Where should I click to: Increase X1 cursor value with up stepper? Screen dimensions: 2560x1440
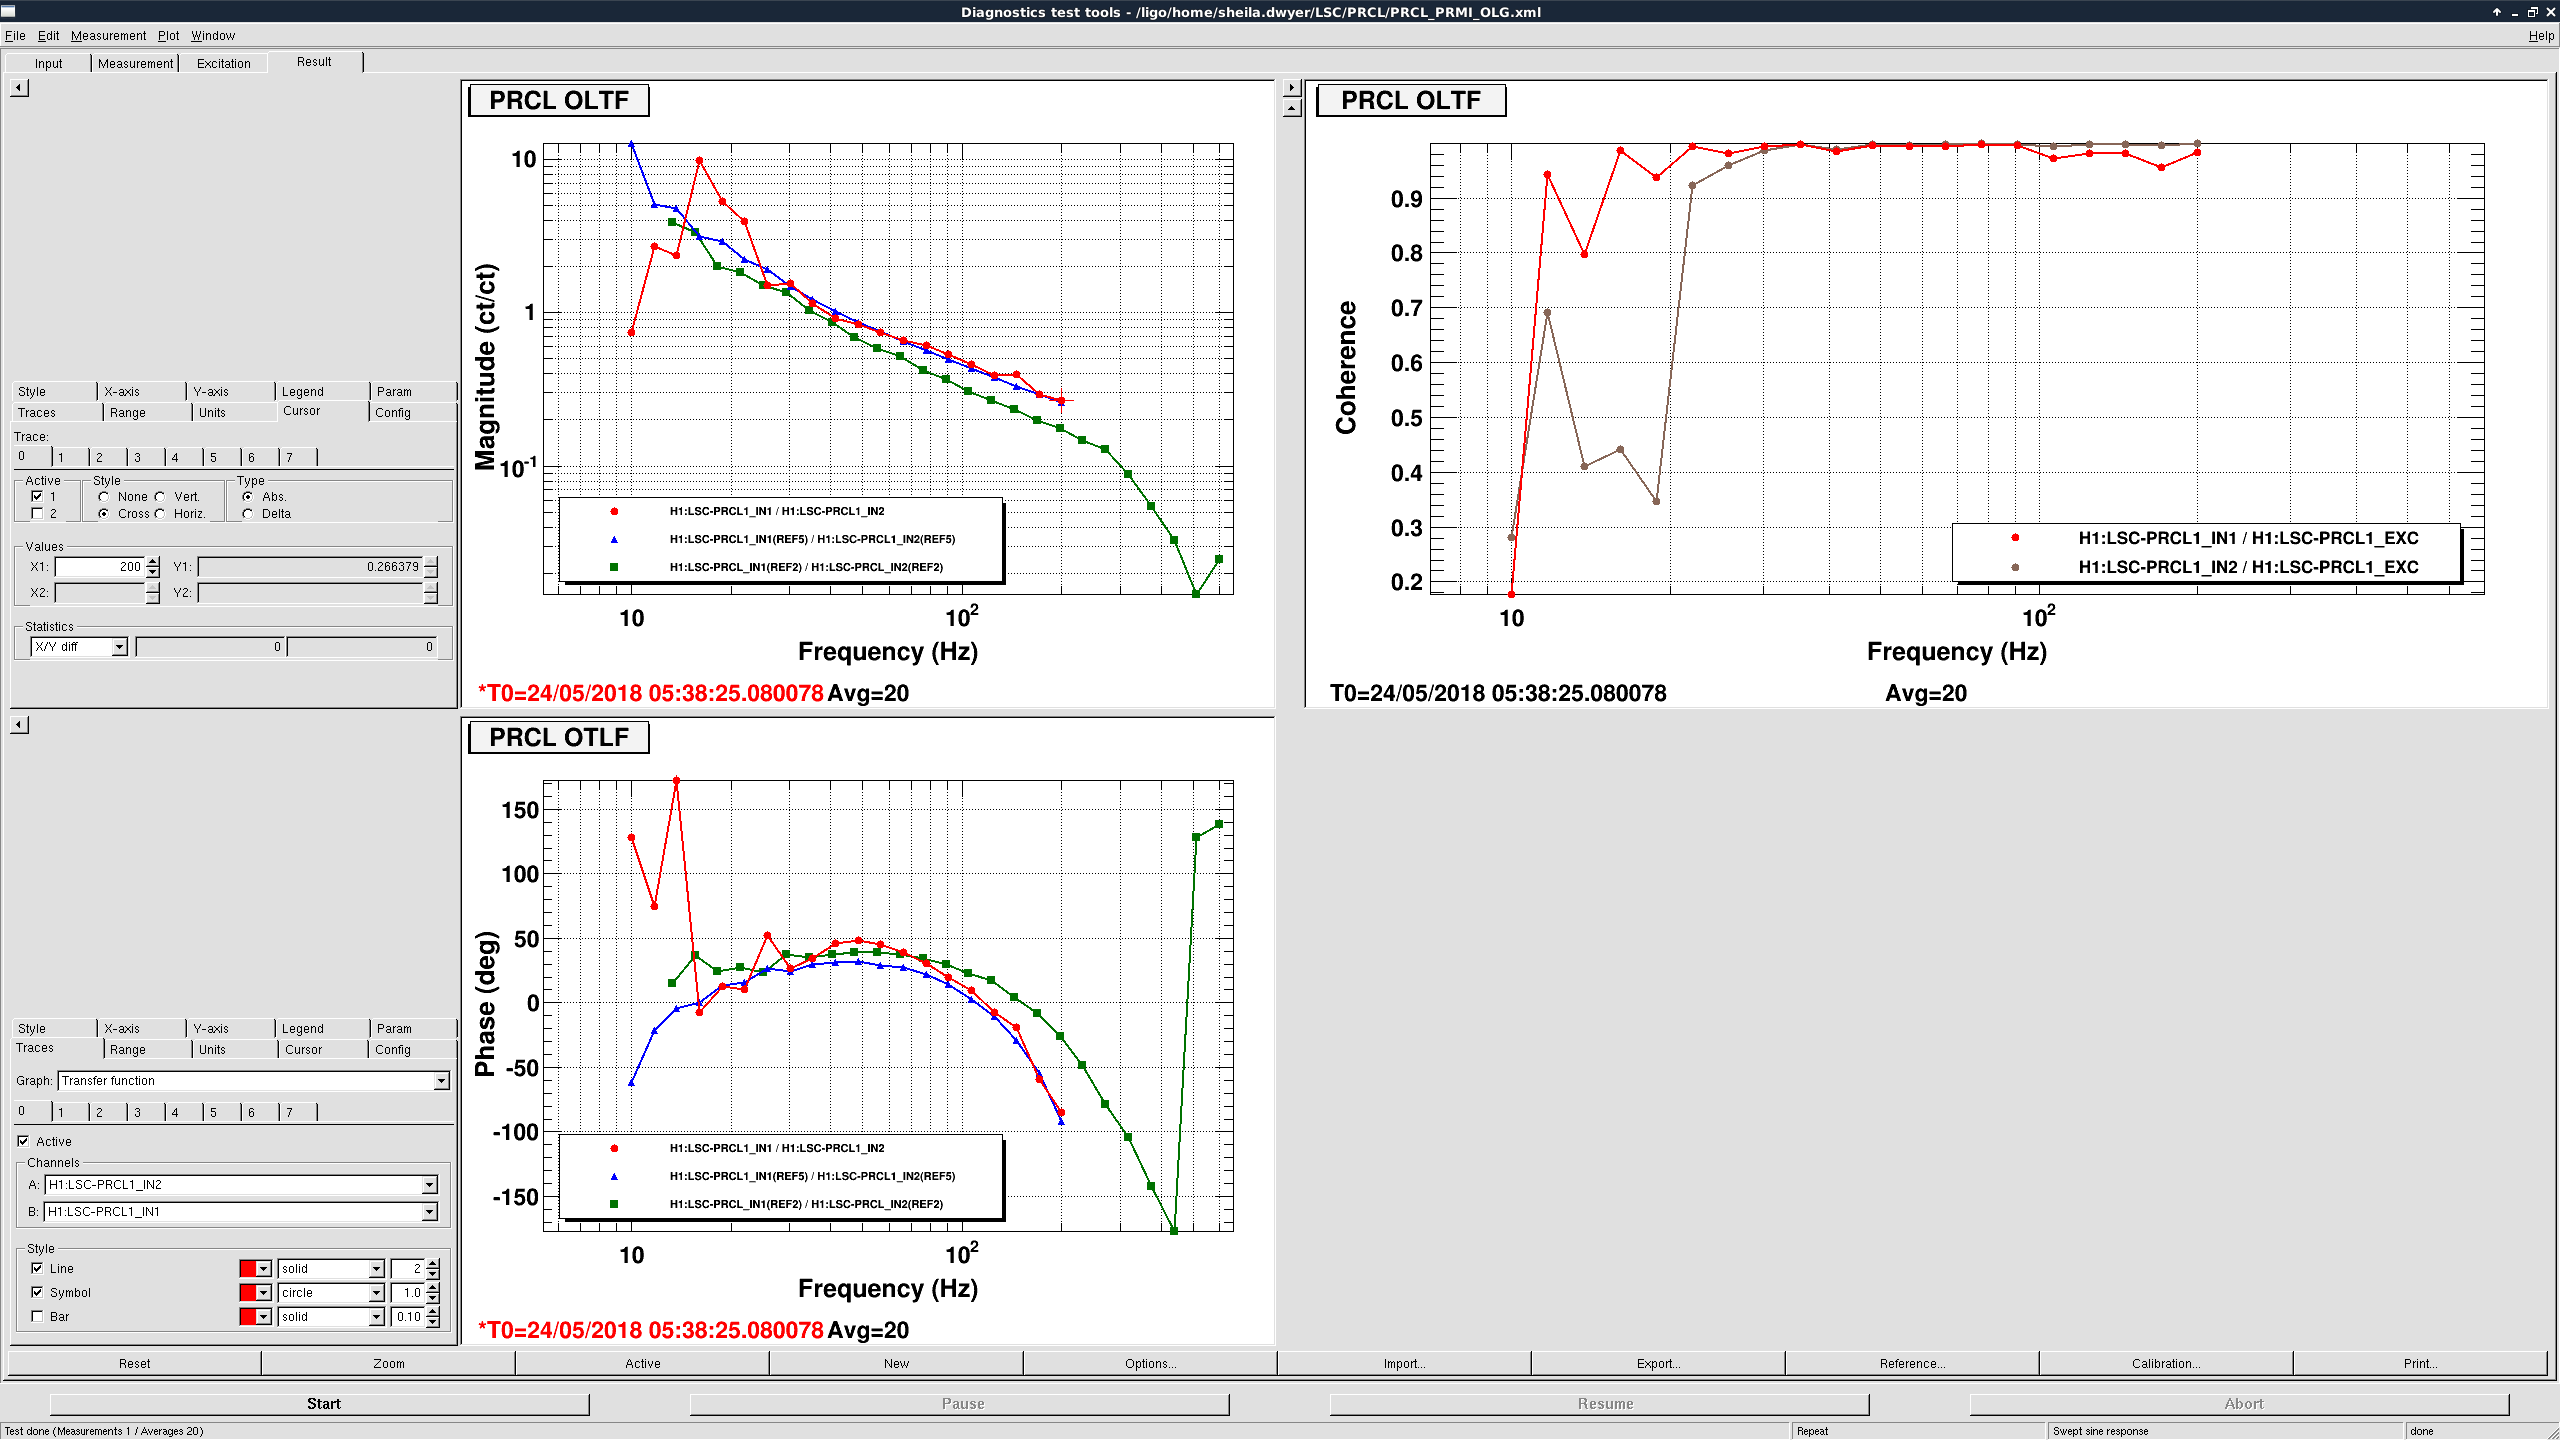(x=152, y=561)
